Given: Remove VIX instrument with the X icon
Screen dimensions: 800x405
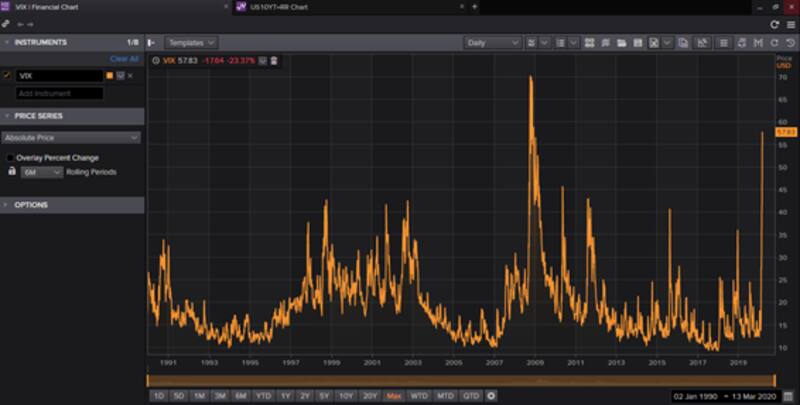Looking at the screenshot, I should pyautogui.click(x=130, y=76).
